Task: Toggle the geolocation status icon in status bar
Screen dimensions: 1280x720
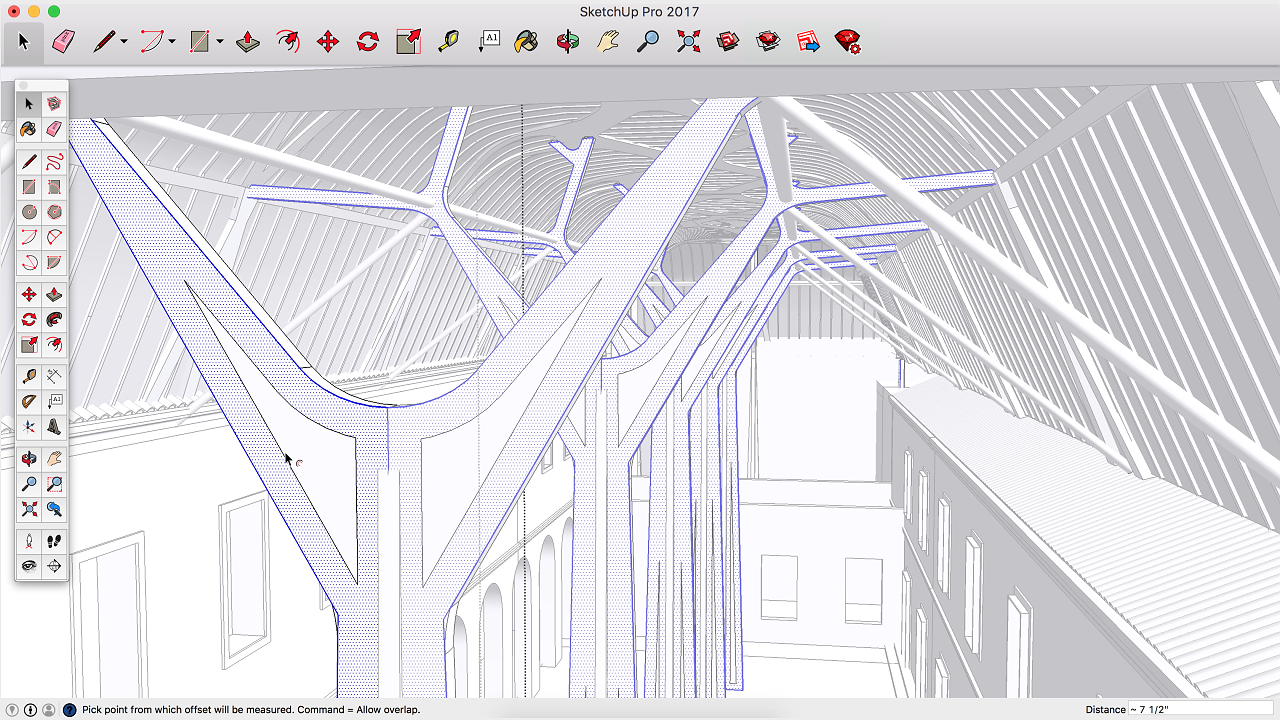Action: click(x=13, y=710)
